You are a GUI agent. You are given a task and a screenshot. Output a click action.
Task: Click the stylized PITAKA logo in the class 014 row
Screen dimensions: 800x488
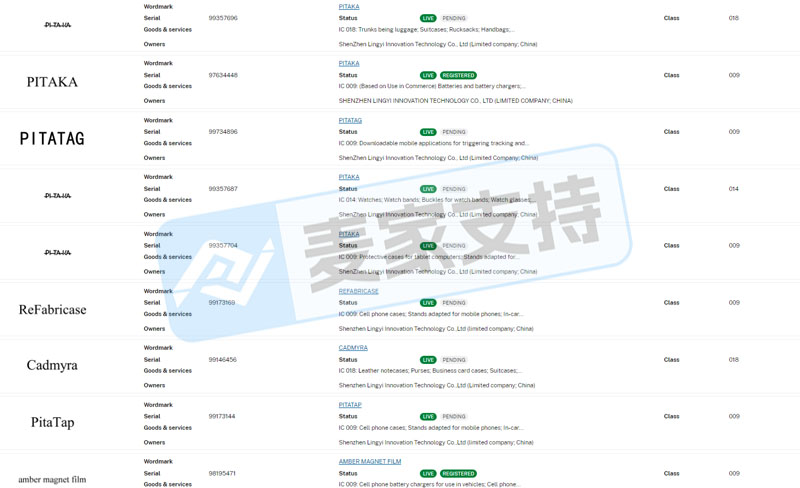(x=58, y=196)
